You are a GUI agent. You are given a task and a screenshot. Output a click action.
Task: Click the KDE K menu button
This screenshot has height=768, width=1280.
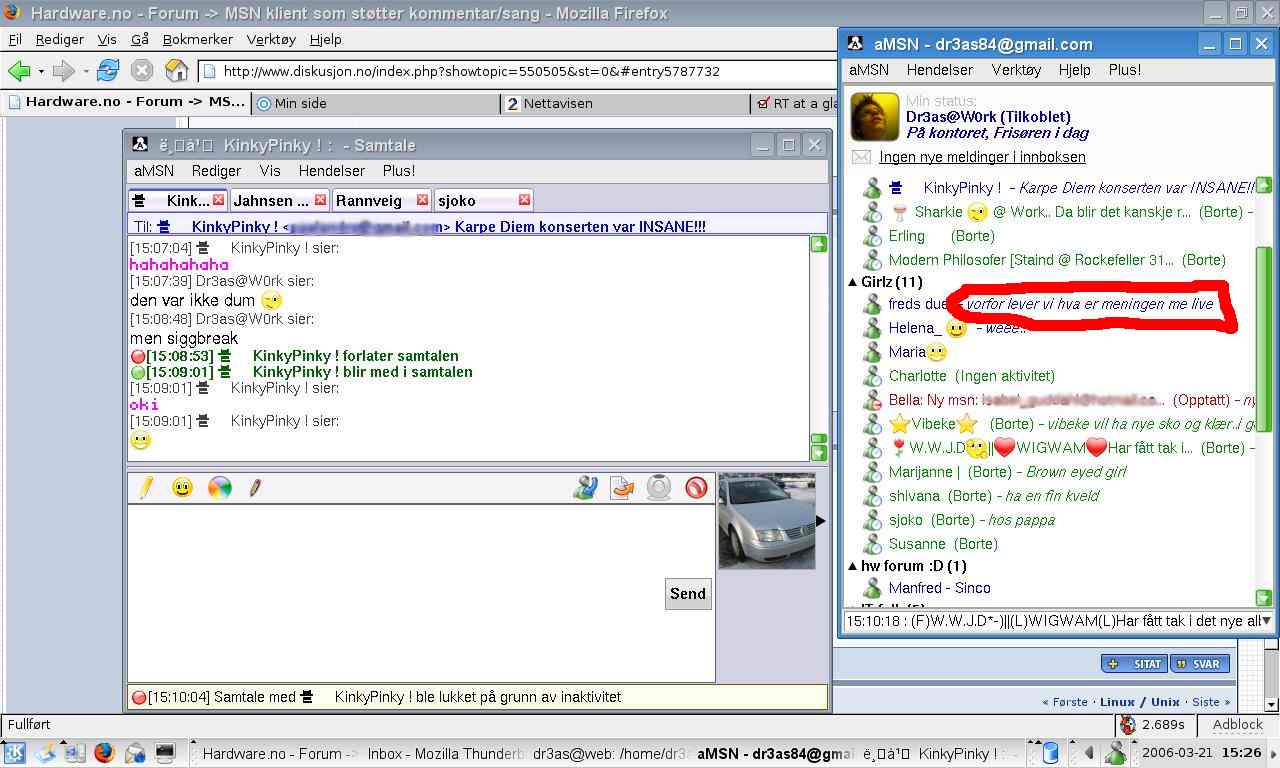(14, 753)
